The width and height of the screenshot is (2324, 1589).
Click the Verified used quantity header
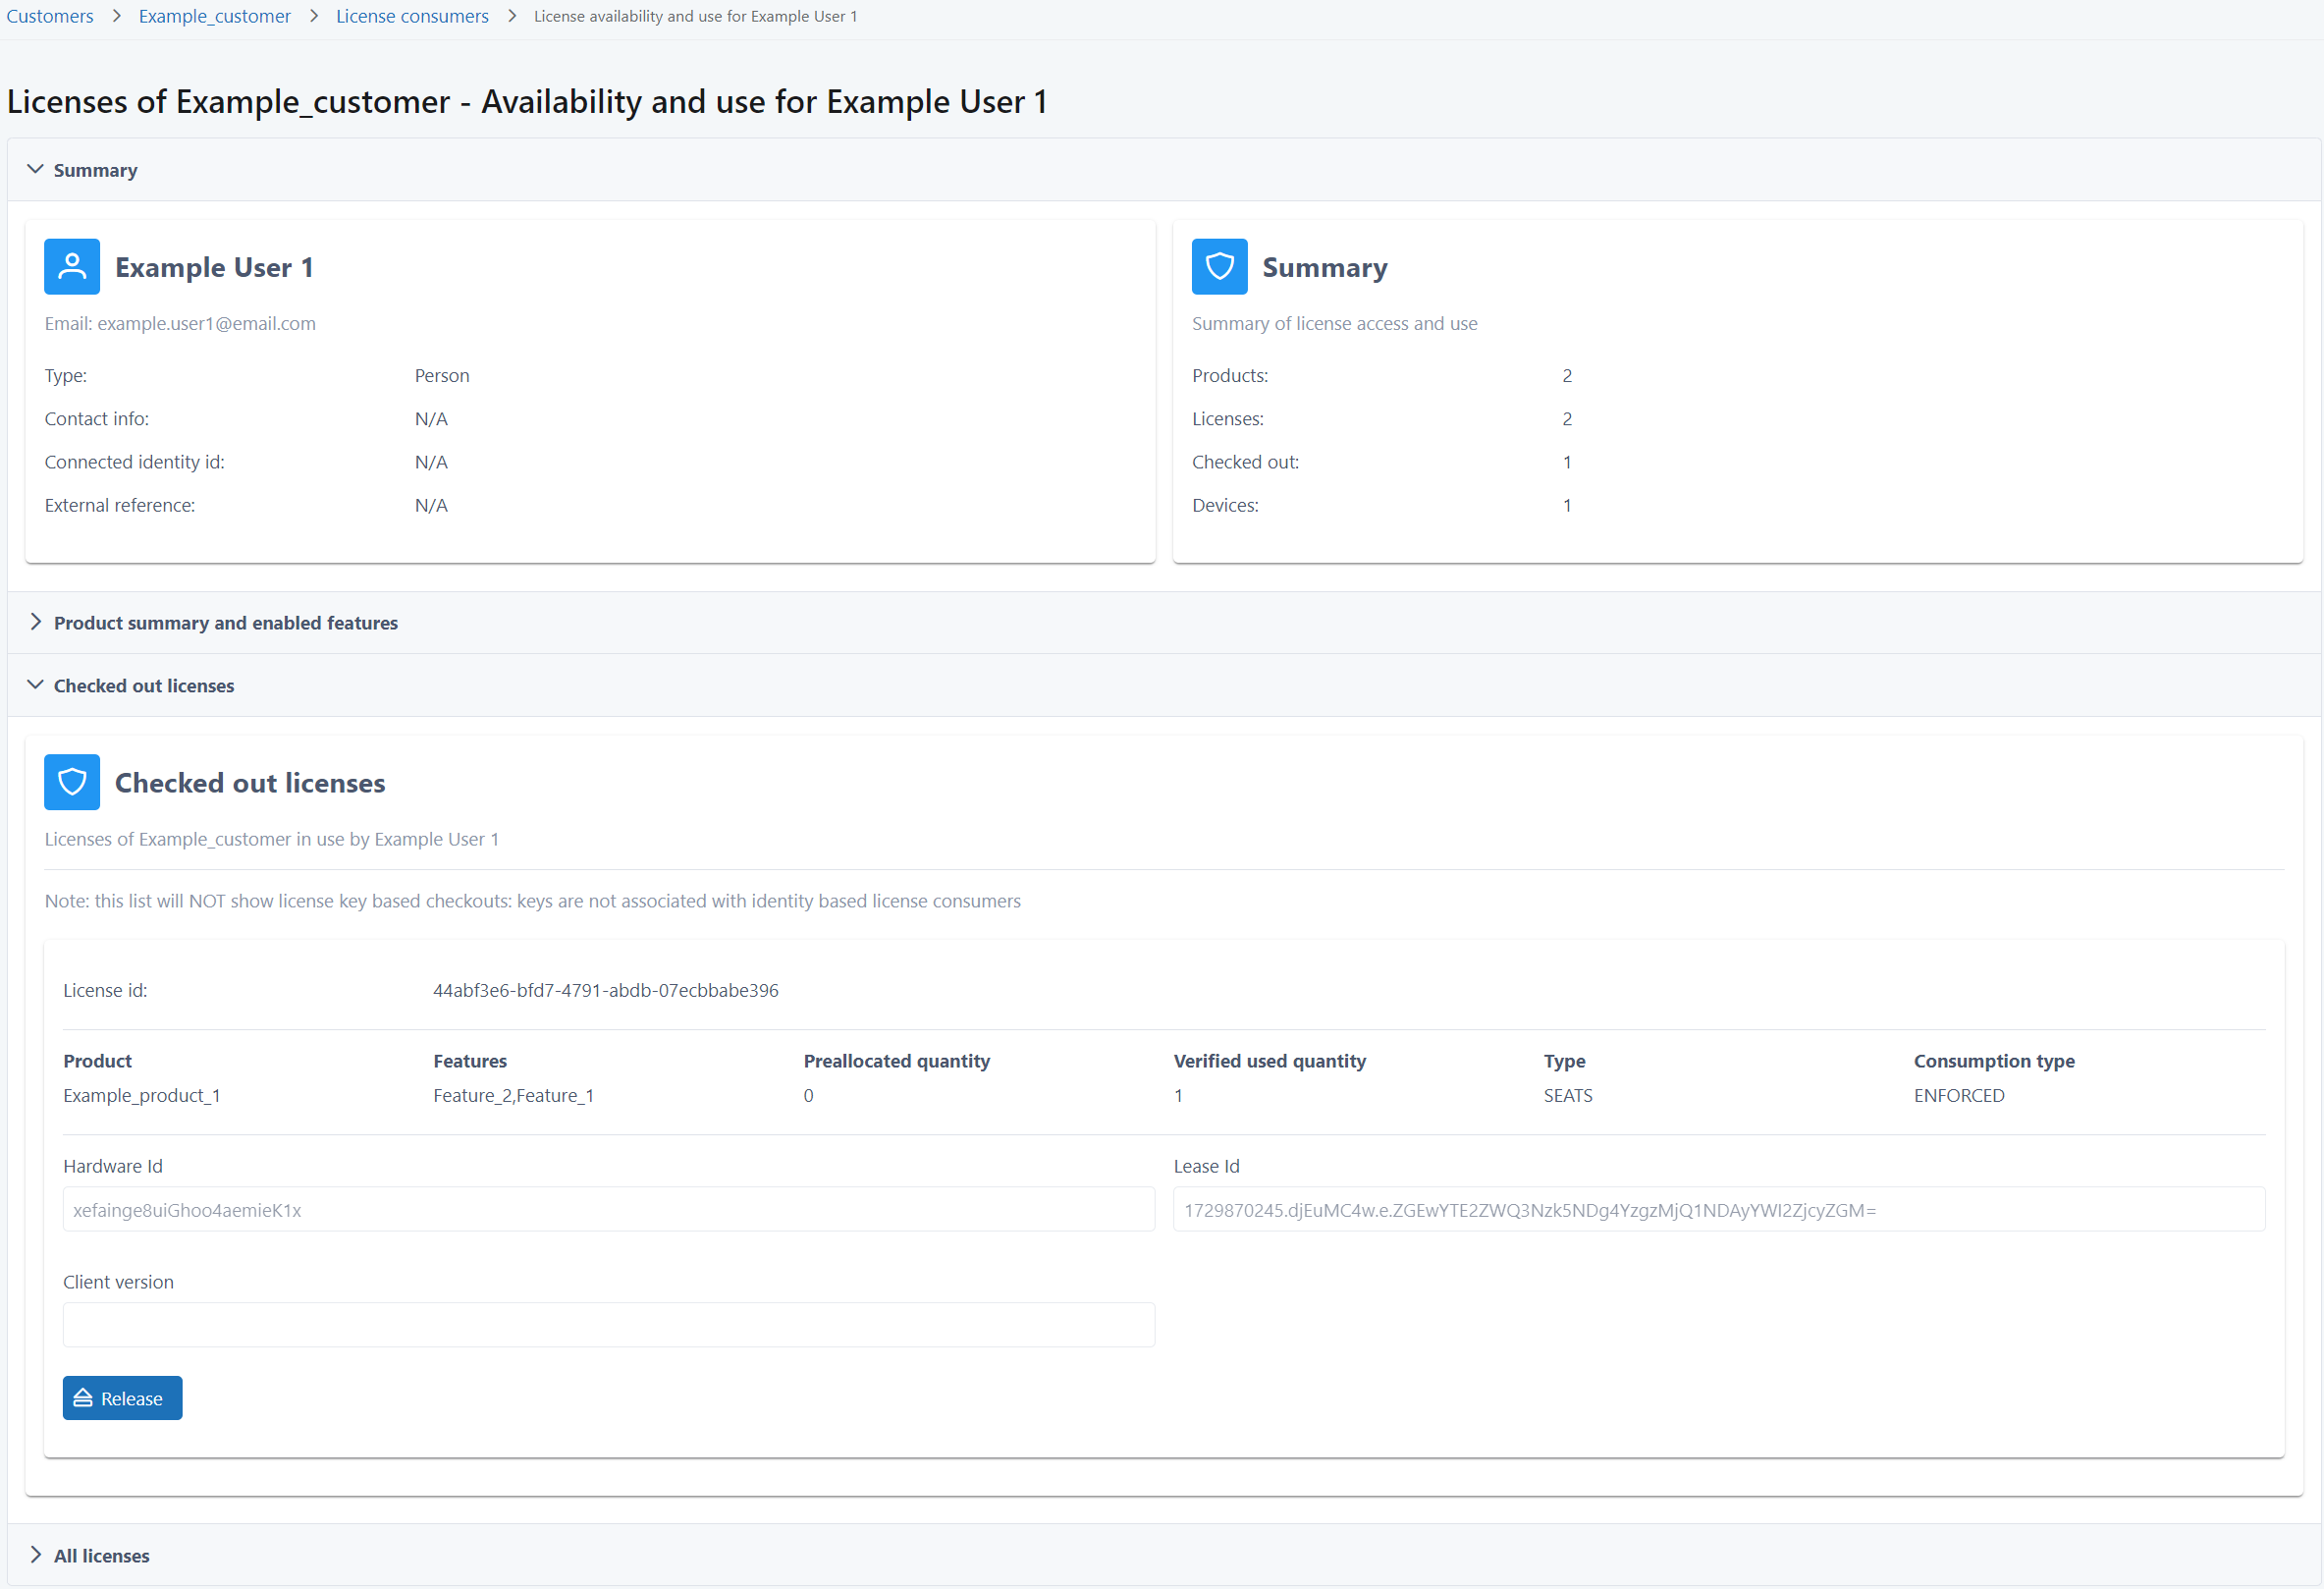[x=1269, y=1061]
